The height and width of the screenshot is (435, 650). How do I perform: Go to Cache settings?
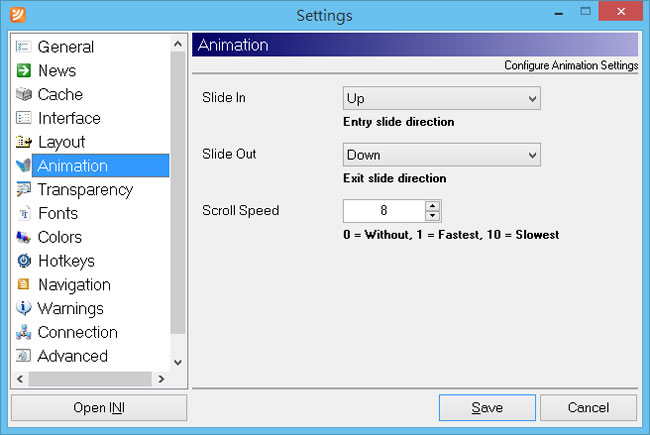(x=60, y=94)
